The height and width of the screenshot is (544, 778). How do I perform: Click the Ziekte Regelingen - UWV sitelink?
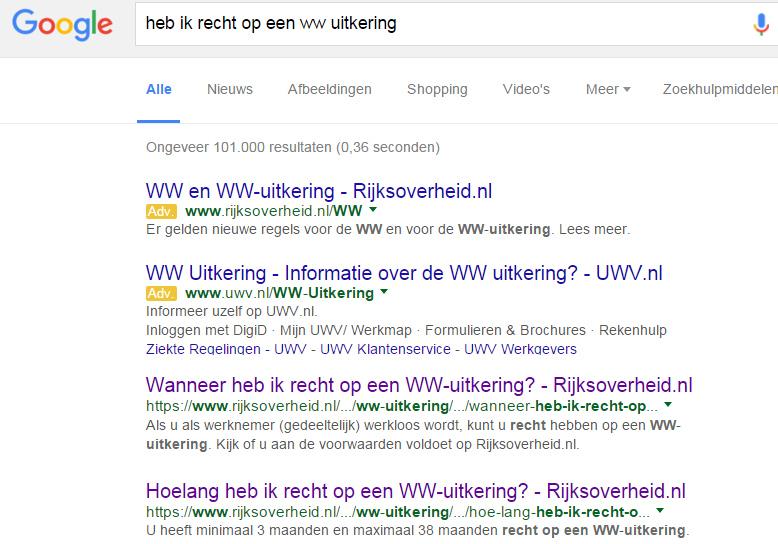(x=226, y=349)
